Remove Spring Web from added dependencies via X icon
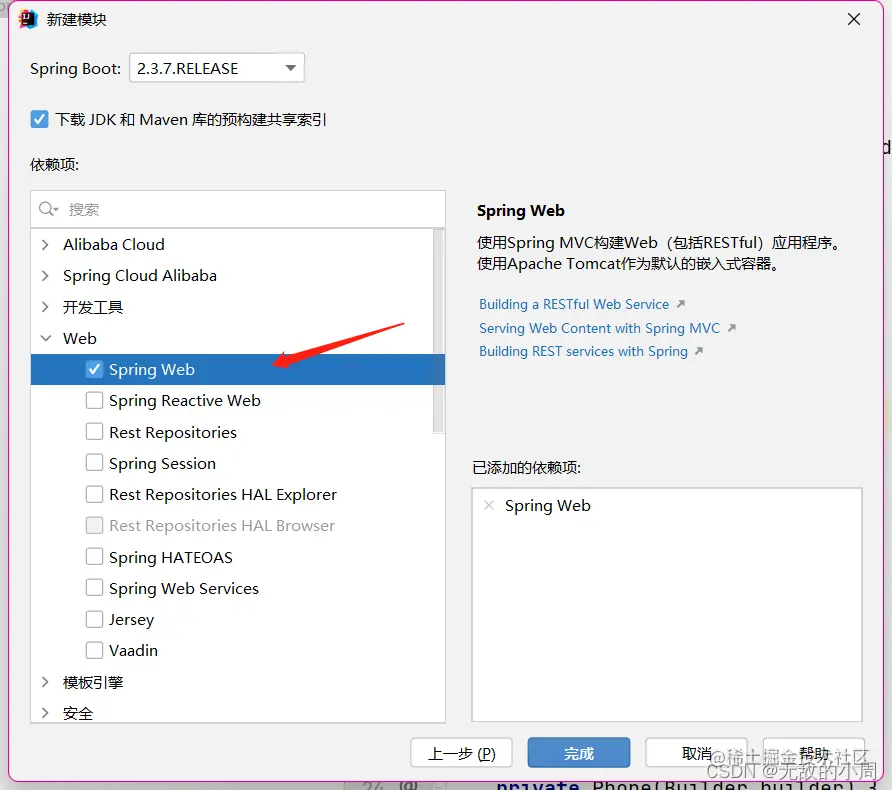The image size is (892, 790). coord(489,505)
